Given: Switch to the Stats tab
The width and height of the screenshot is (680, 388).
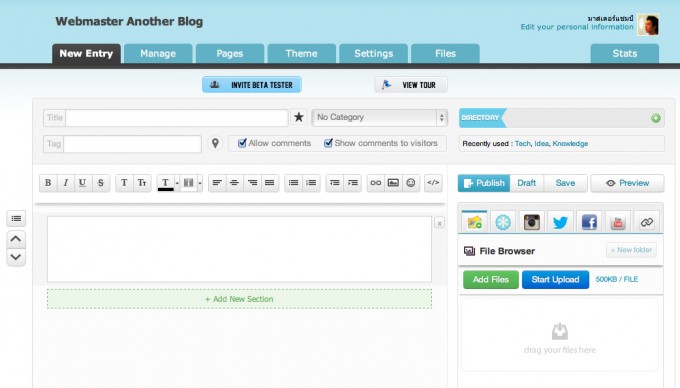Looking at the screenshot, I should coord(624,53).
